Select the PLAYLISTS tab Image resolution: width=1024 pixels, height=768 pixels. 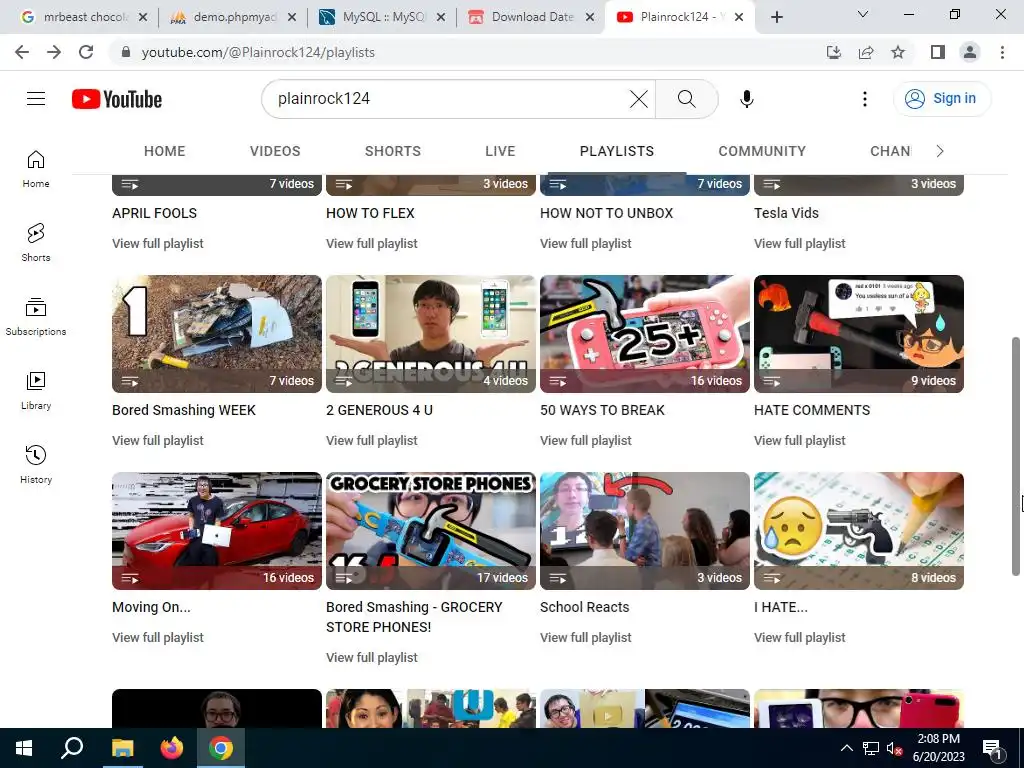616,151
